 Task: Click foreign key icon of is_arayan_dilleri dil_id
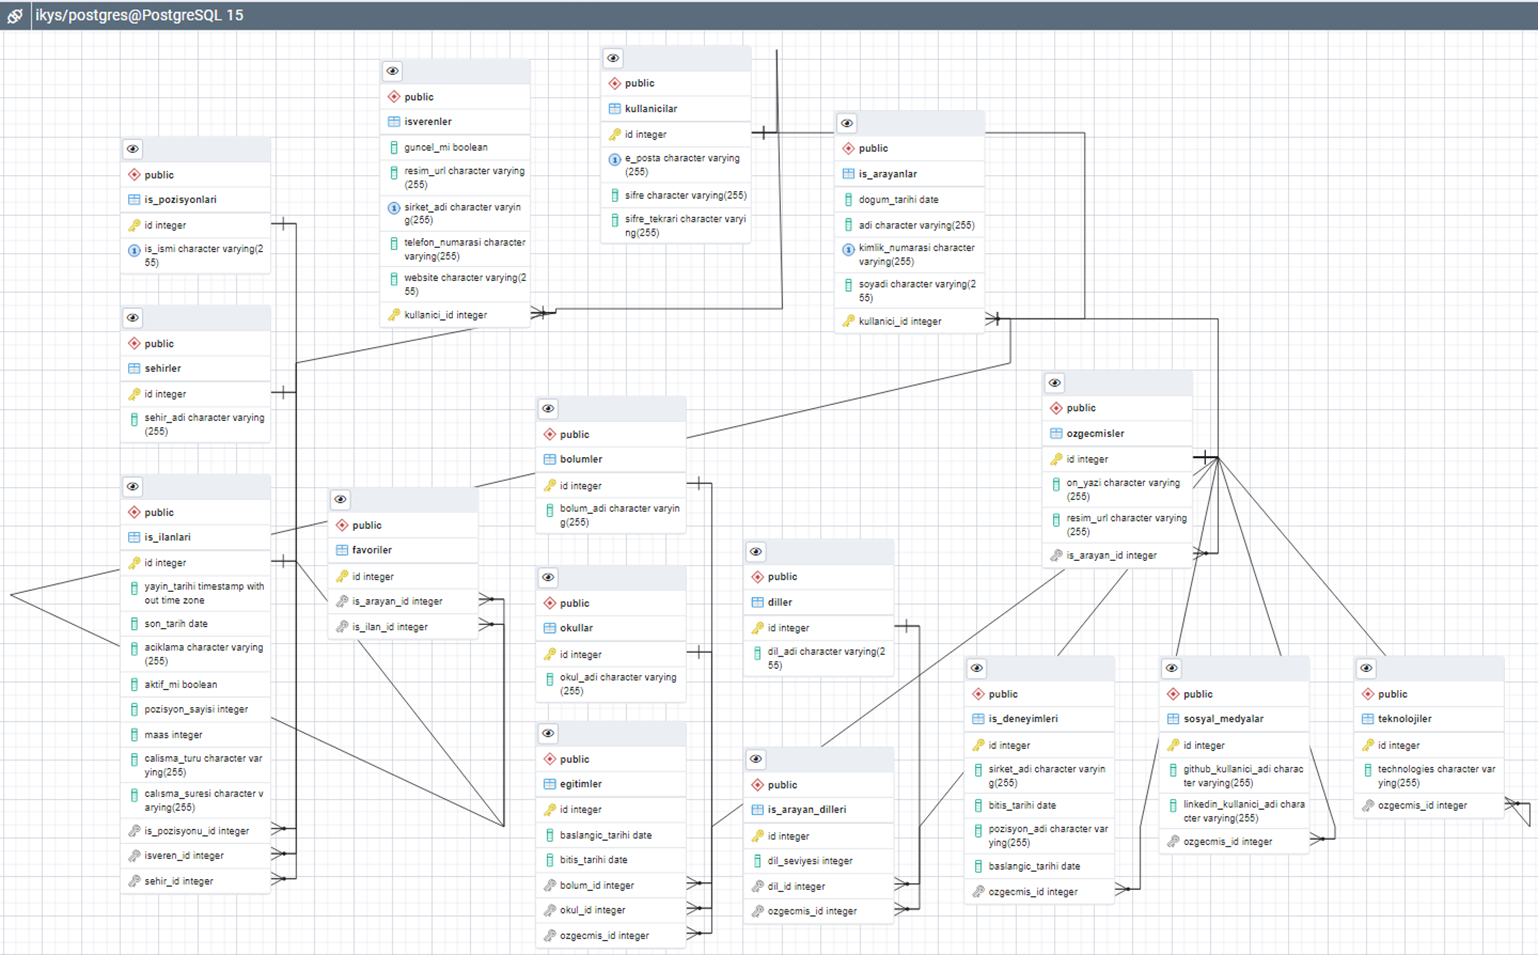tap(757, 886)
